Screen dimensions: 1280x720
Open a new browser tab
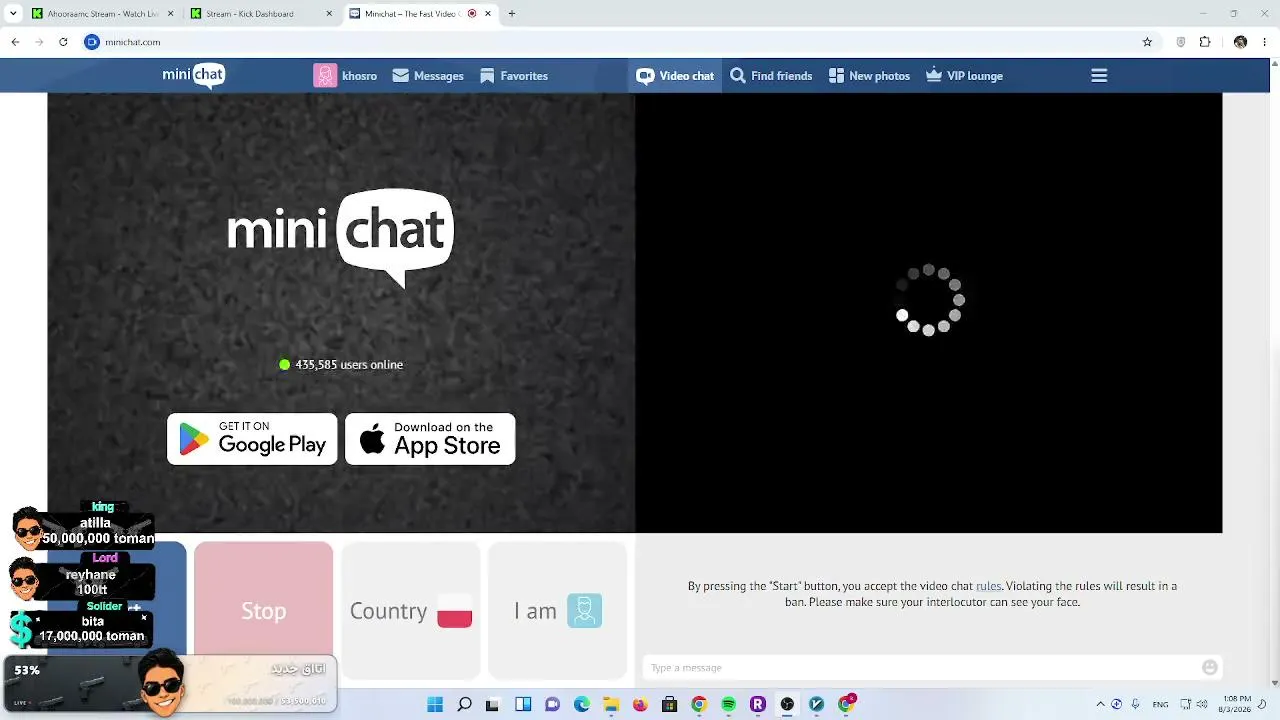pyautogui.click(x=512, y=14)
